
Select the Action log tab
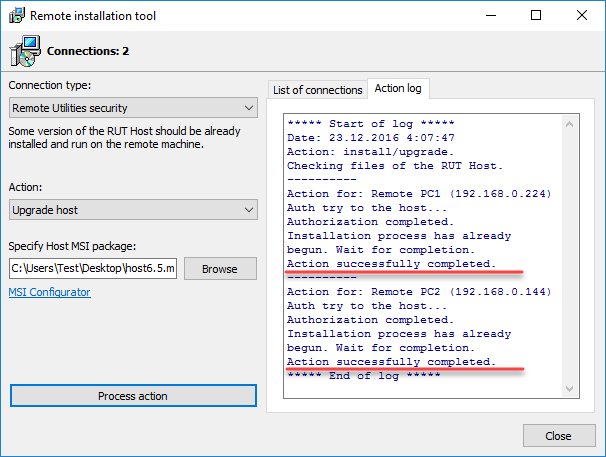(397, 89)
